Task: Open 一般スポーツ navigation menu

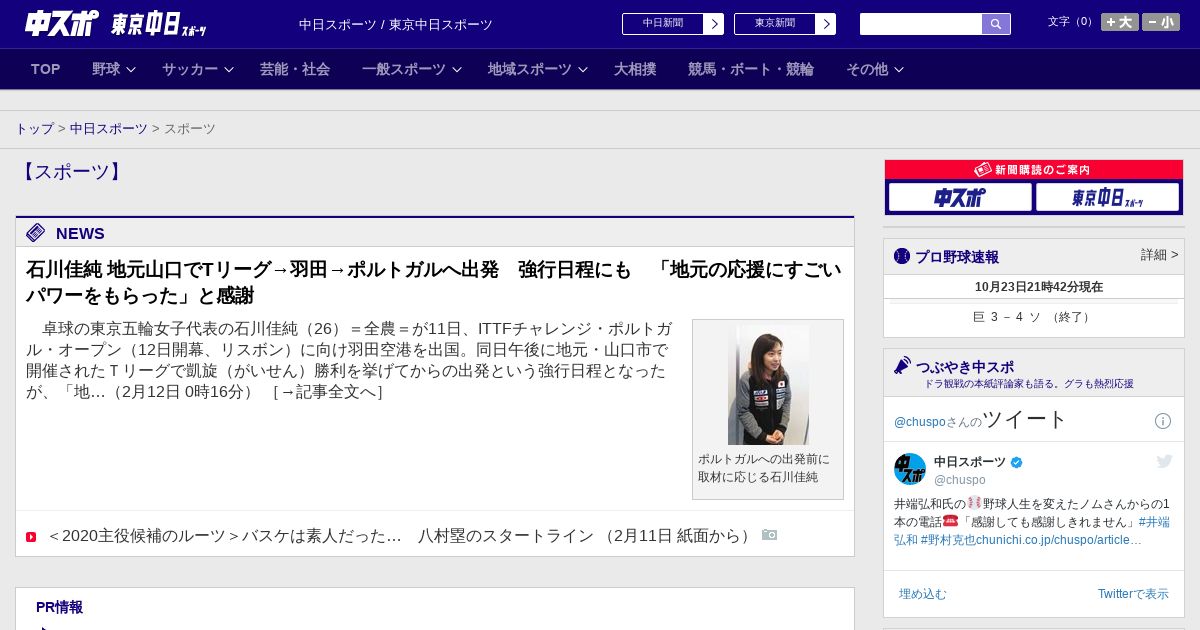Action: point(404,69)
